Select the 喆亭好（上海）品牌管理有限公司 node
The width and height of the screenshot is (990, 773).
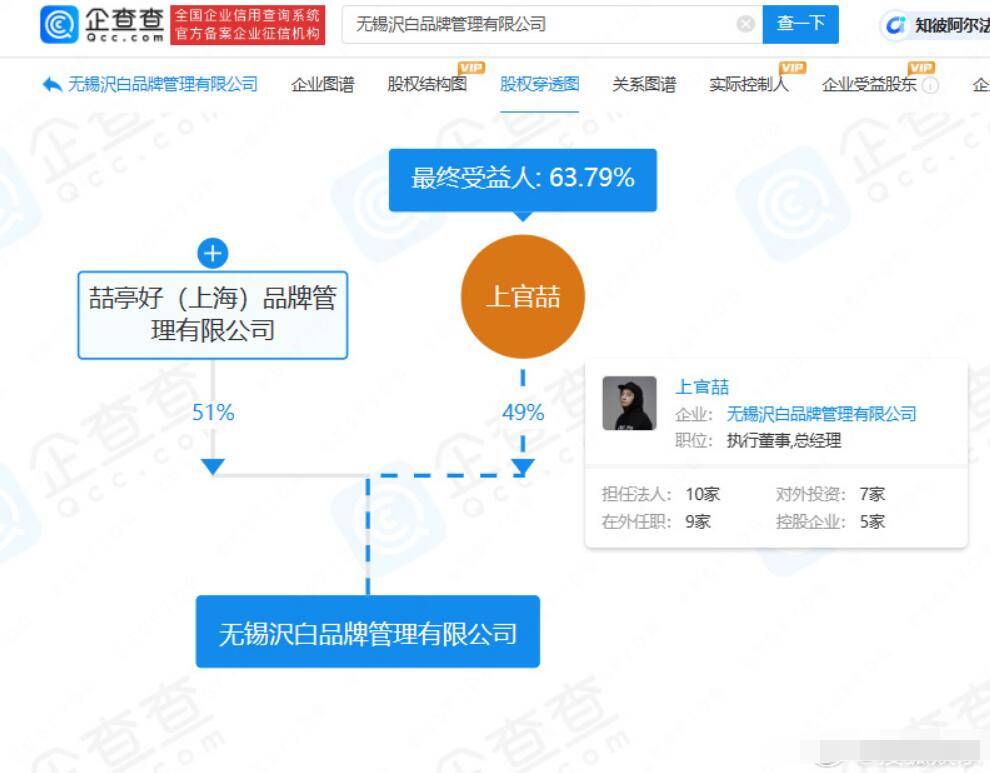pyautogui.click(x=213, y=315)
